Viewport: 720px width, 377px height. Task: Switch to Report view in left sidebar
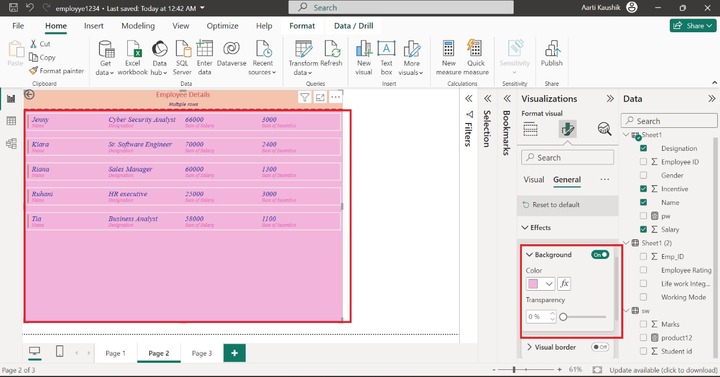pos(11,98)
